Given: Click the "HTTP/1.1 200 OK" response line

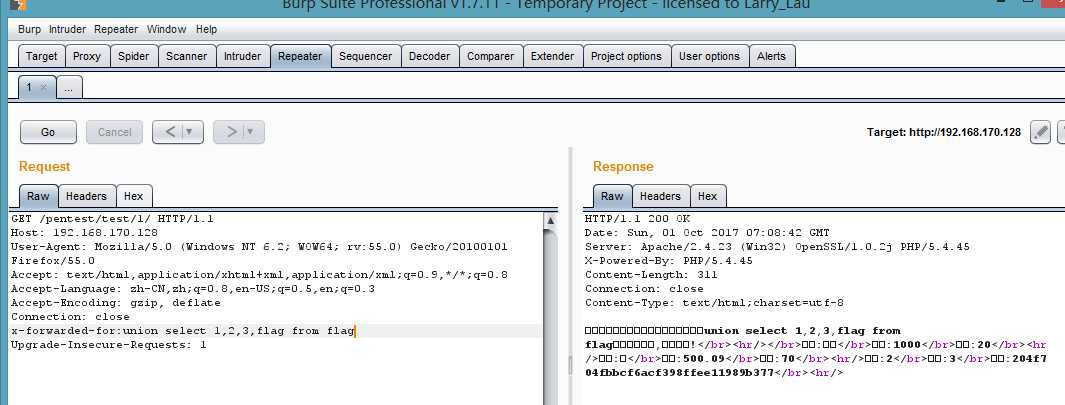Looking at the screenshot, I should [x=637, y=219].
